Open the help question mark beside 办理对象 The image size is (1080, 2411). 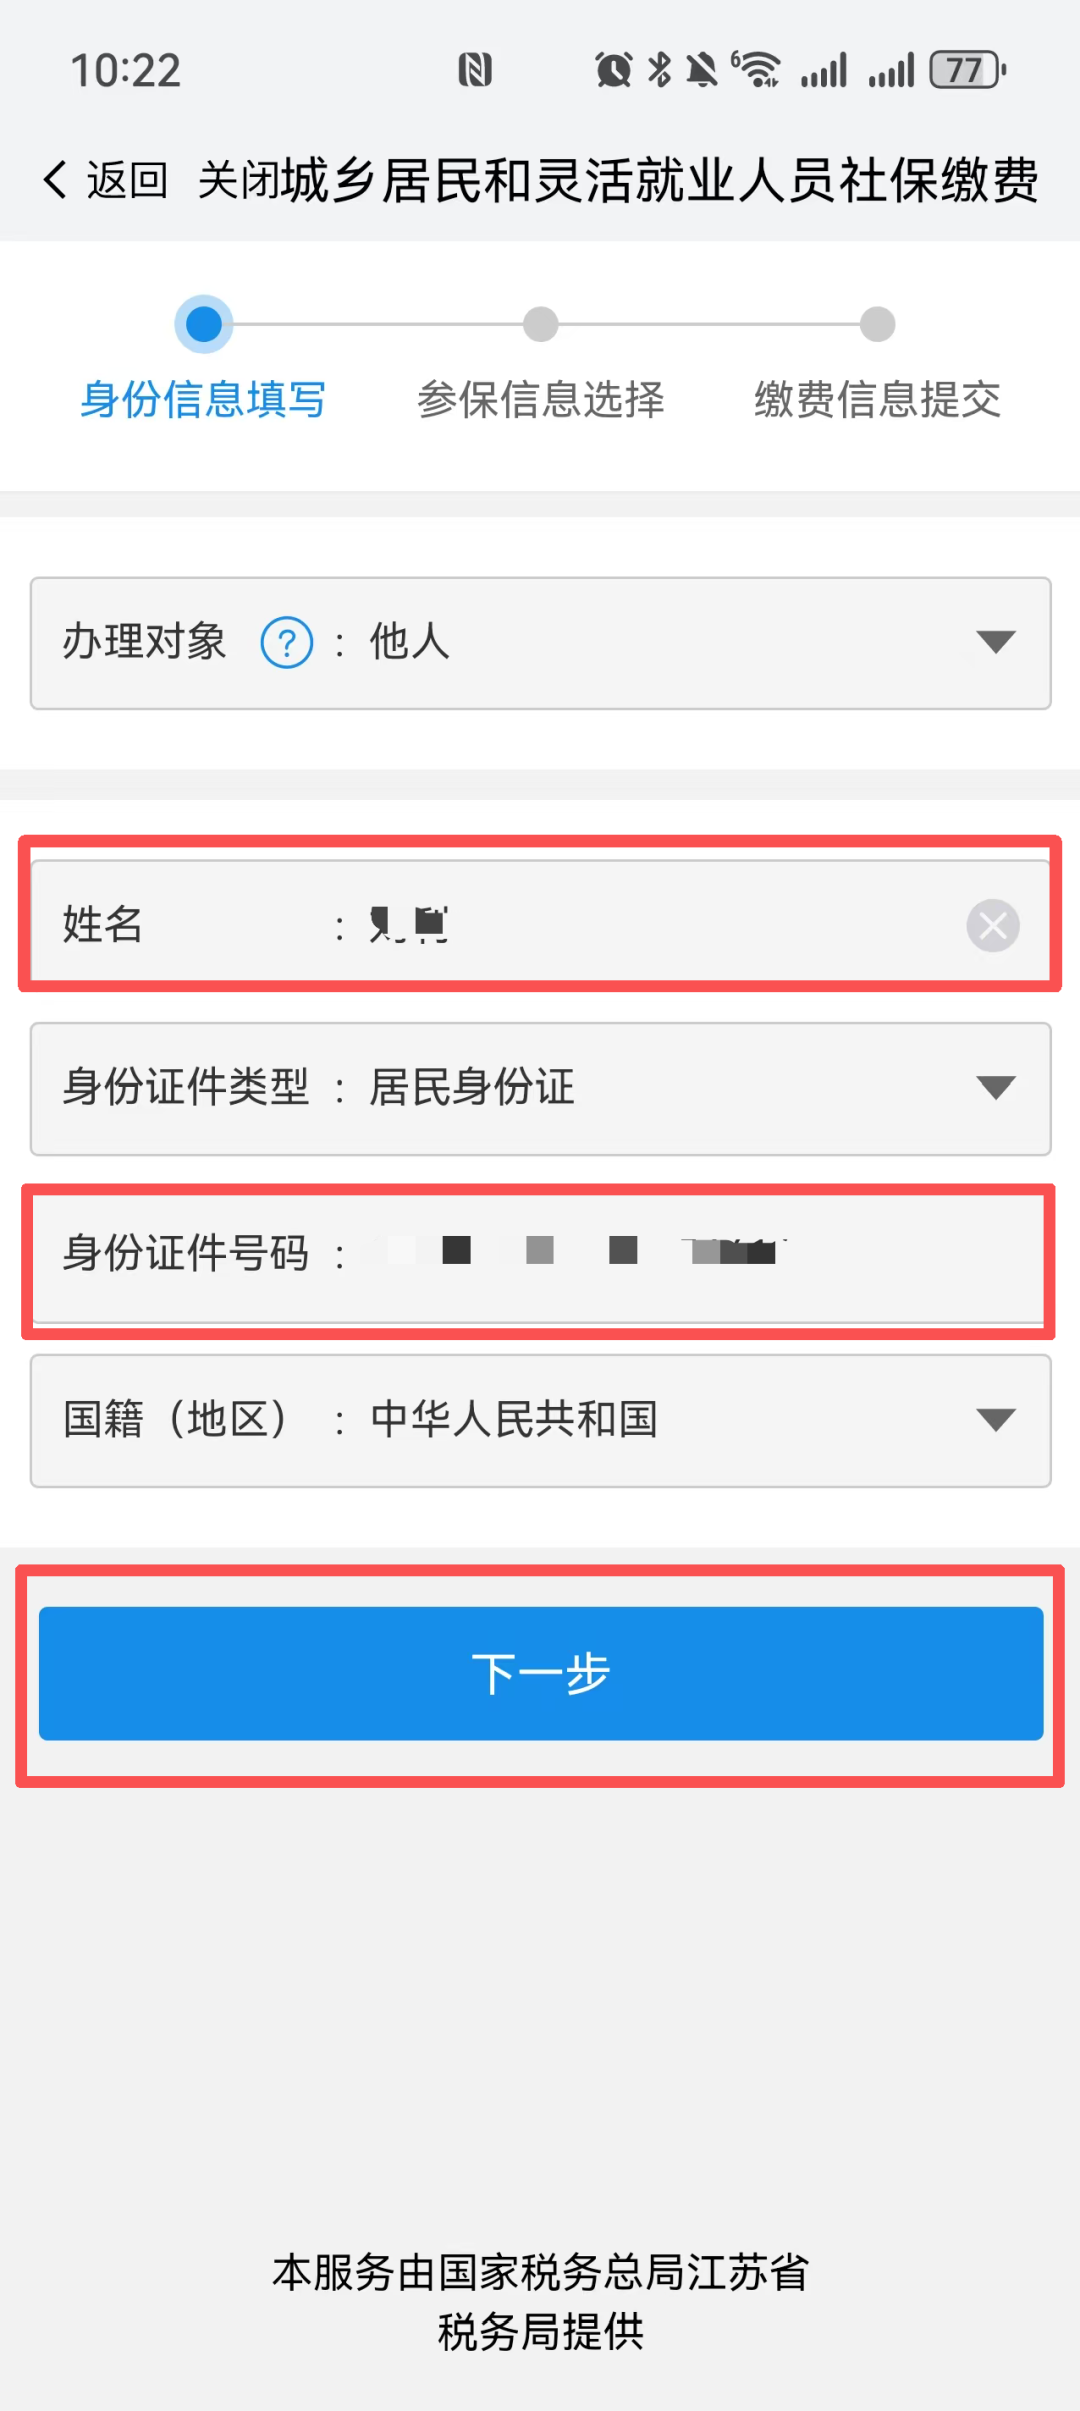tap(287, 642)
